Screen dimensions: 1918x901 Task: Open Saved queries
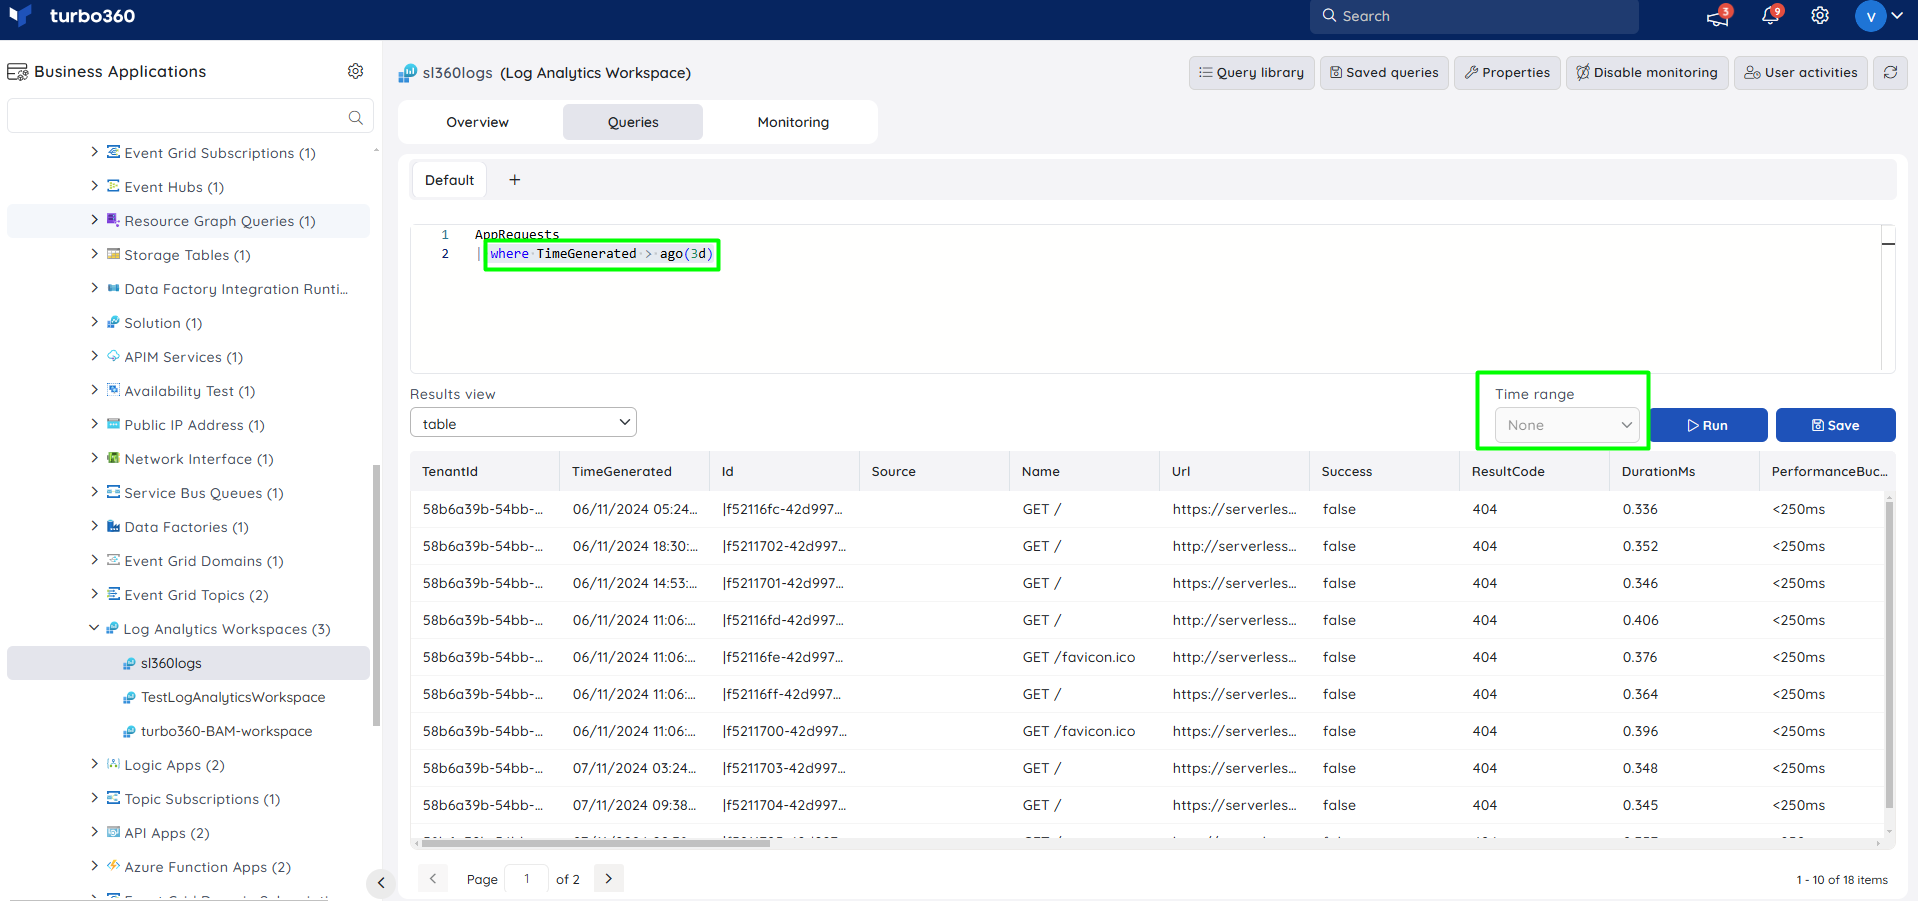click(x=1384, y=72)
